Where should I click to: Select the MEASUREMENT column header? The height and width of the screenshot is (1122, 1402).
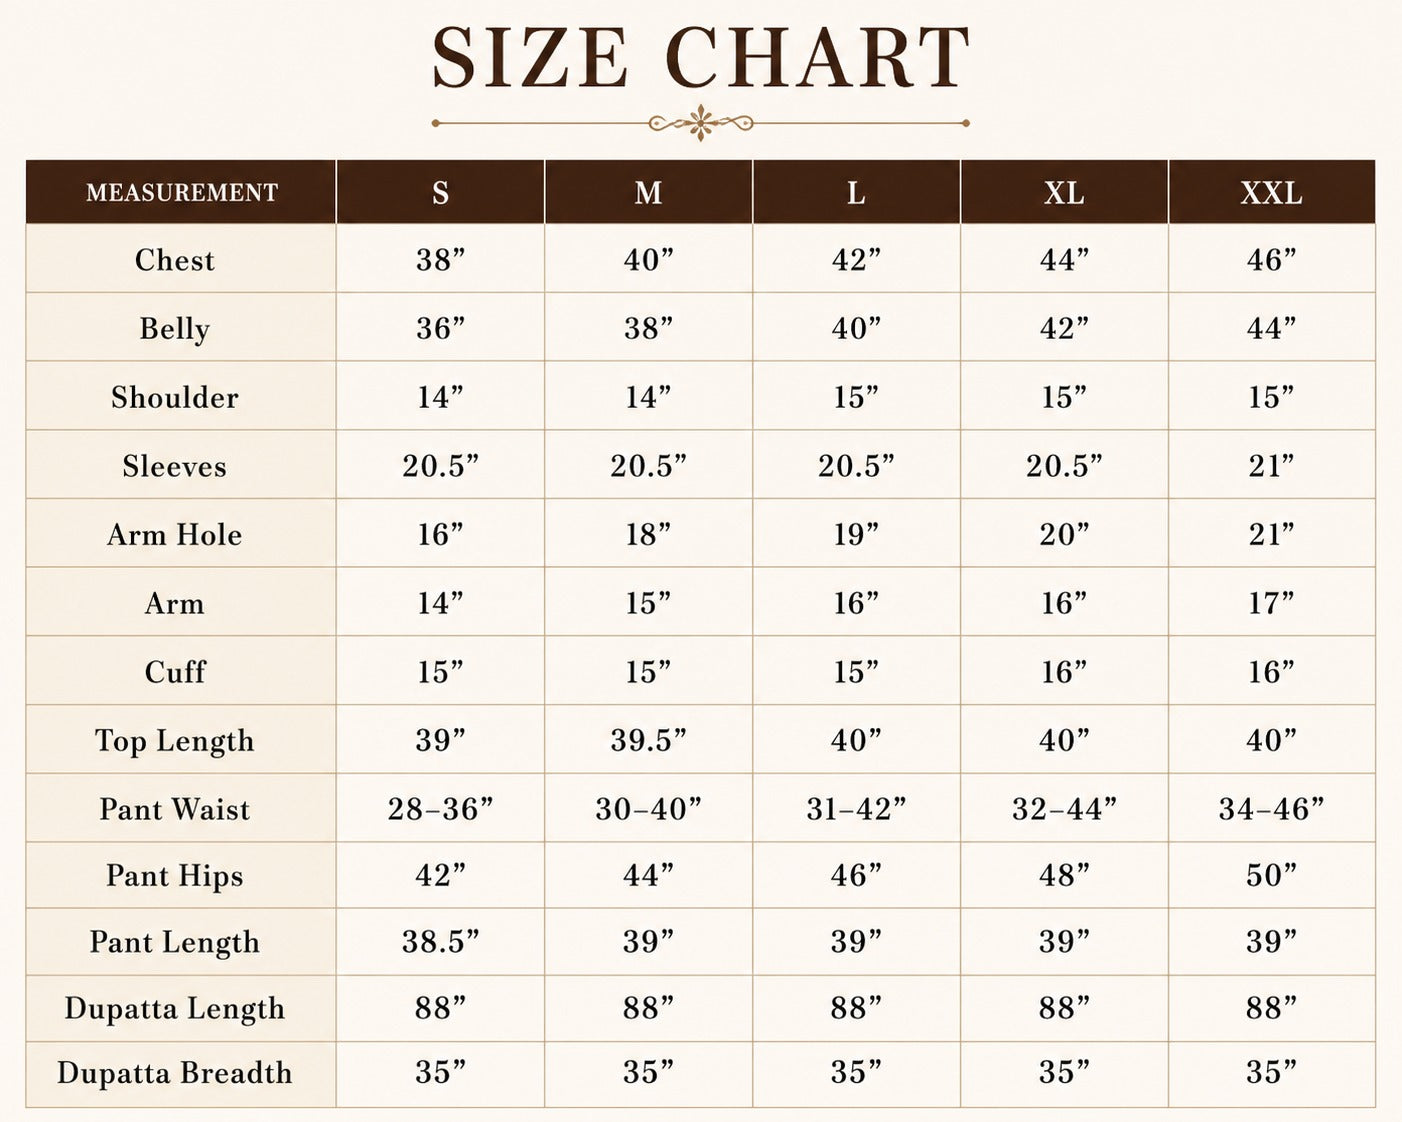pyautogui.click(x=182, y=192)
